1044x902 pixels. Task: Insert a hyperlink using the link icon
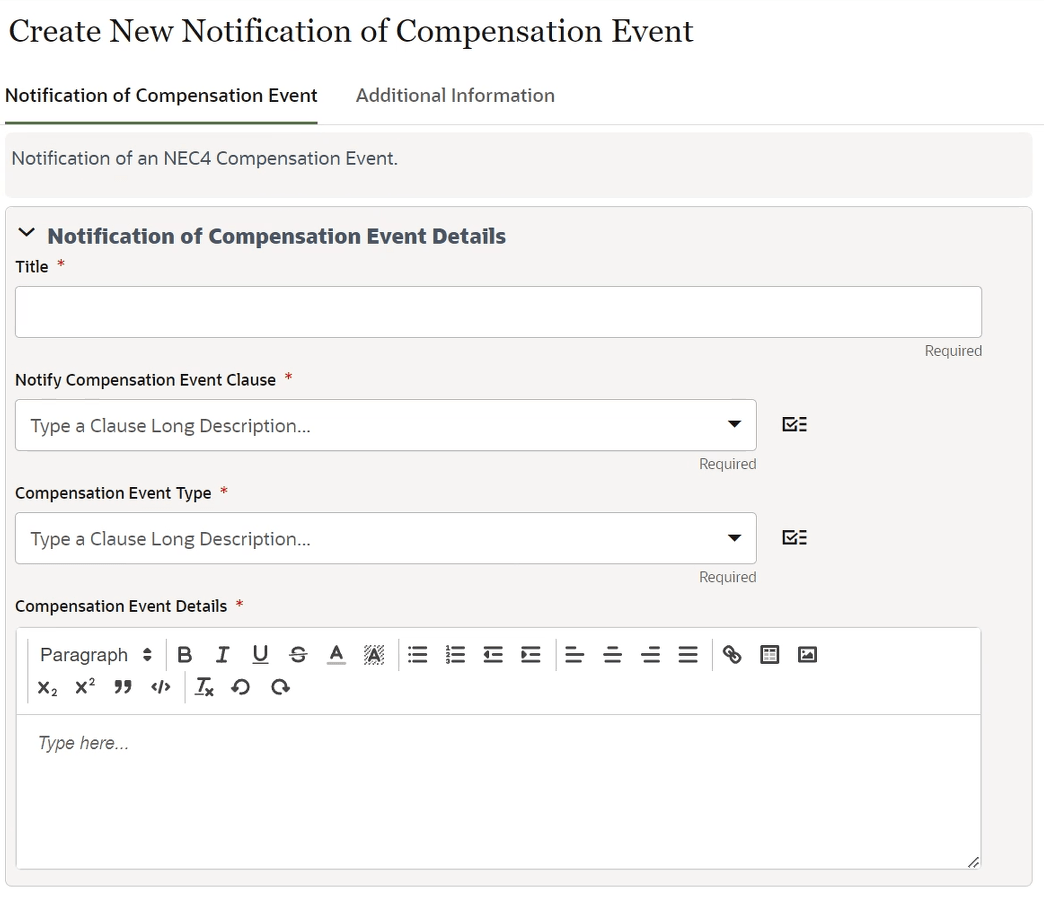coord(731,655)
